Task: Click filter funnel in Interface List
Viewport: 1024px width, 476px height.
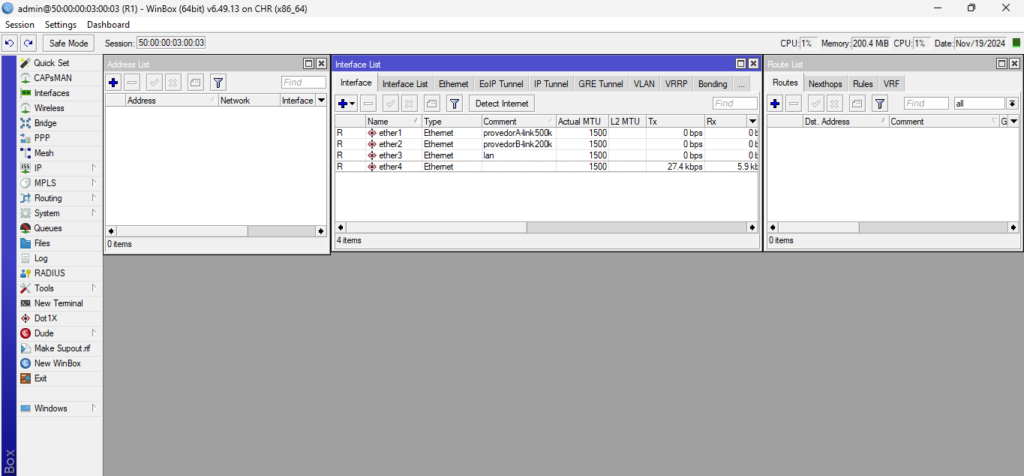Action: point(455,103)
